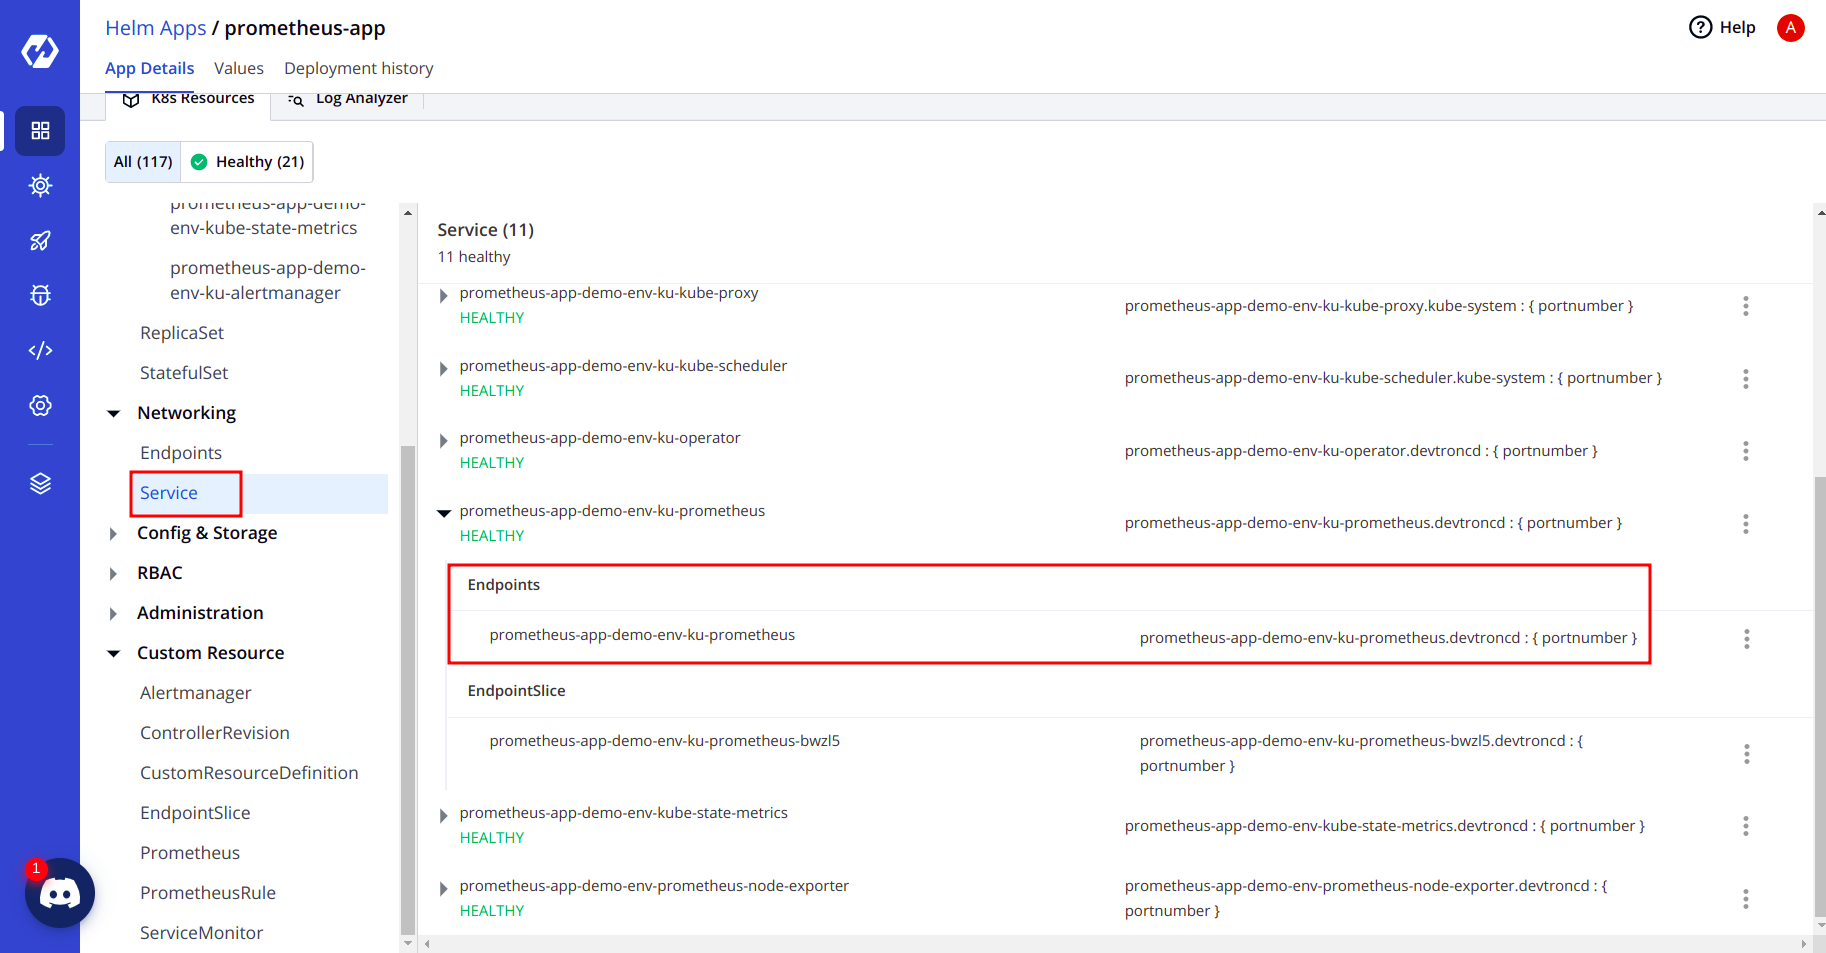
Task: Click the services panel vertical scrollbar
Action: tap(1819, 697)
